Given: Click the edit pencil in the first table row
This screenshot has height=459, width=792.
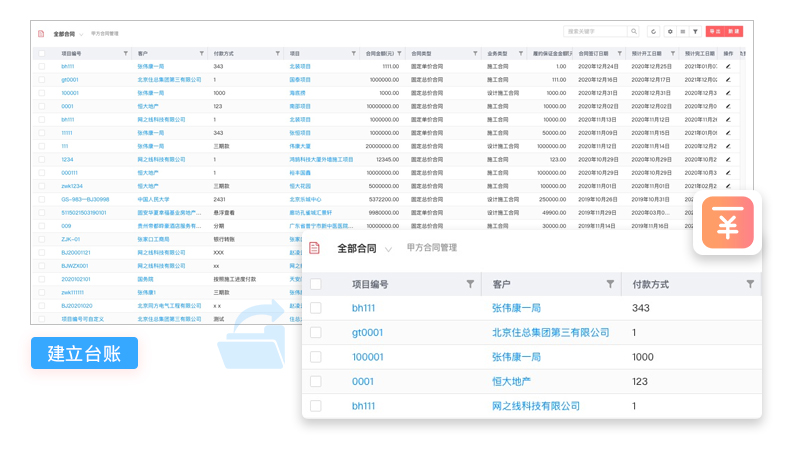Looking at the screenshot, I should (x=728, y=67).
